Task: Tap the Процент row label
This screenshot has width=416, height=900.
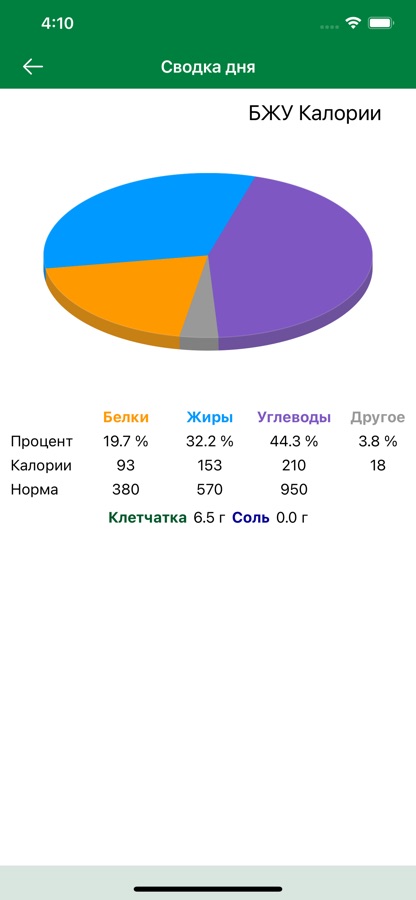Action: click(x=42, y=441)
